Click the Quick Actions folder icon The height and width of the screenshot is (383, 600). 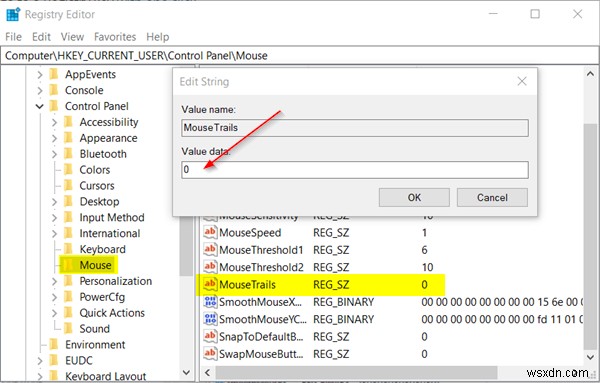(68, 313)
